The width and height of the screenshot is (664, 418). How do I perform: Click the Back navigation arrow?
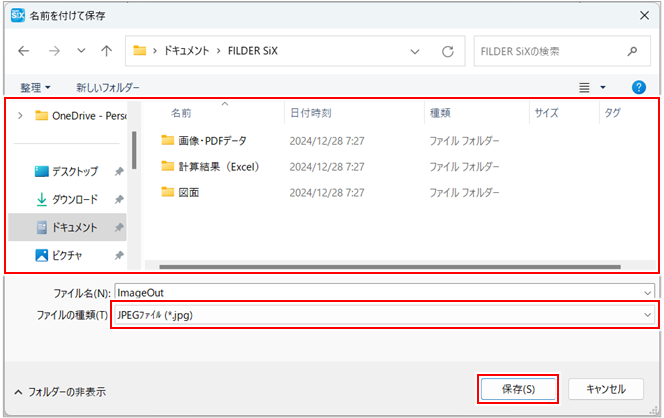click(x=24, y=50)
